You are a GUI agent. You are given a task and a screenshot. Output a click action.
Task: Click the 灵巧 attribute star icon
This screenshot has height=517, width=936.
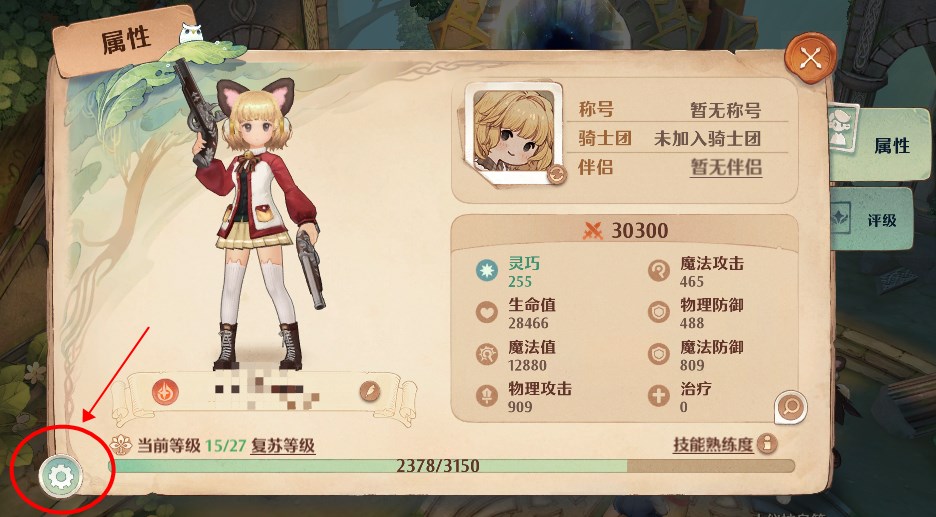(487, 270)
